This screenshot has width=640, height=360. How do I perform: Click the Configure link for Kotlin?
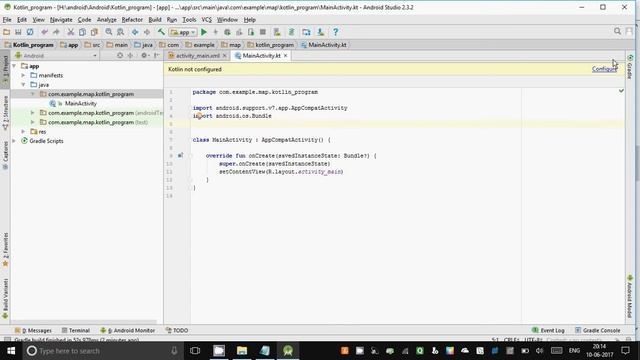(x=604, y=69)
